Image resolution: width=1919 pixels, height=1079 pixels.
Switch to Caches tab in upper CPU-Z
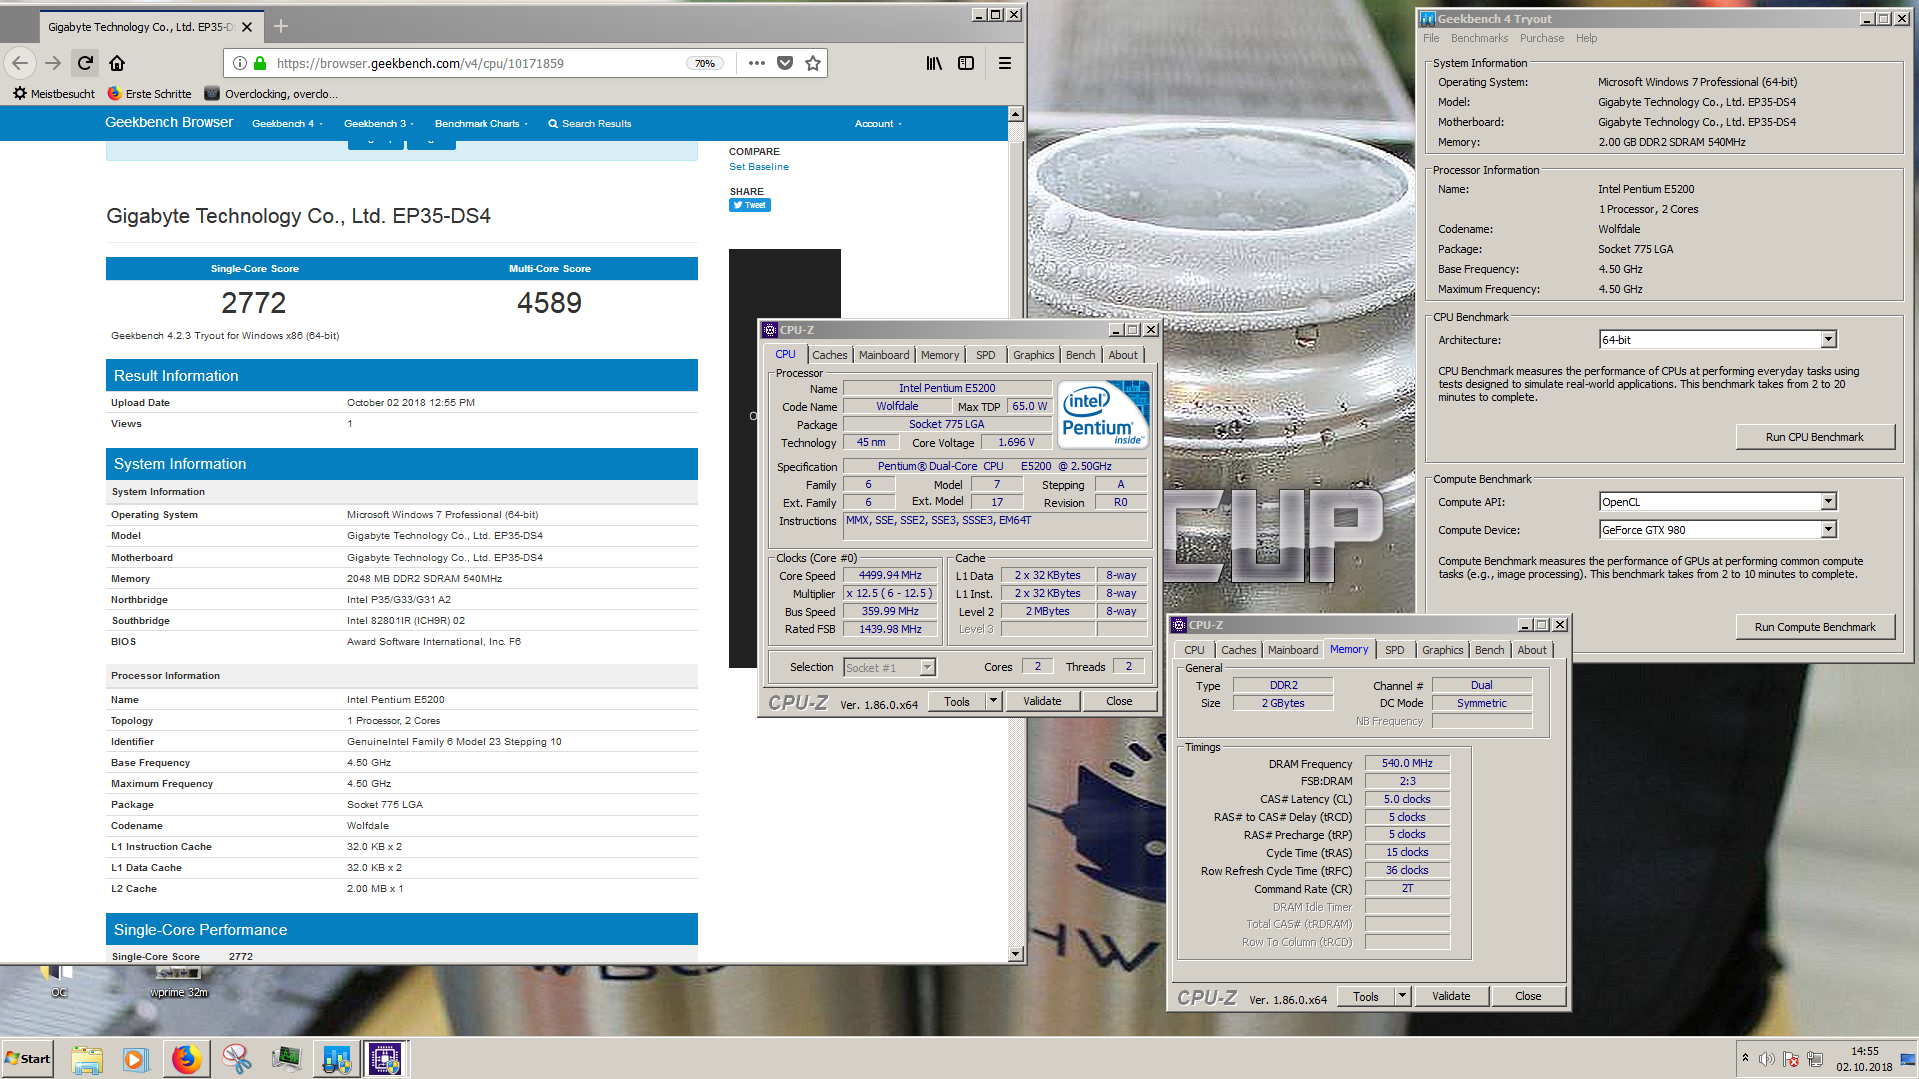[829, 355]
